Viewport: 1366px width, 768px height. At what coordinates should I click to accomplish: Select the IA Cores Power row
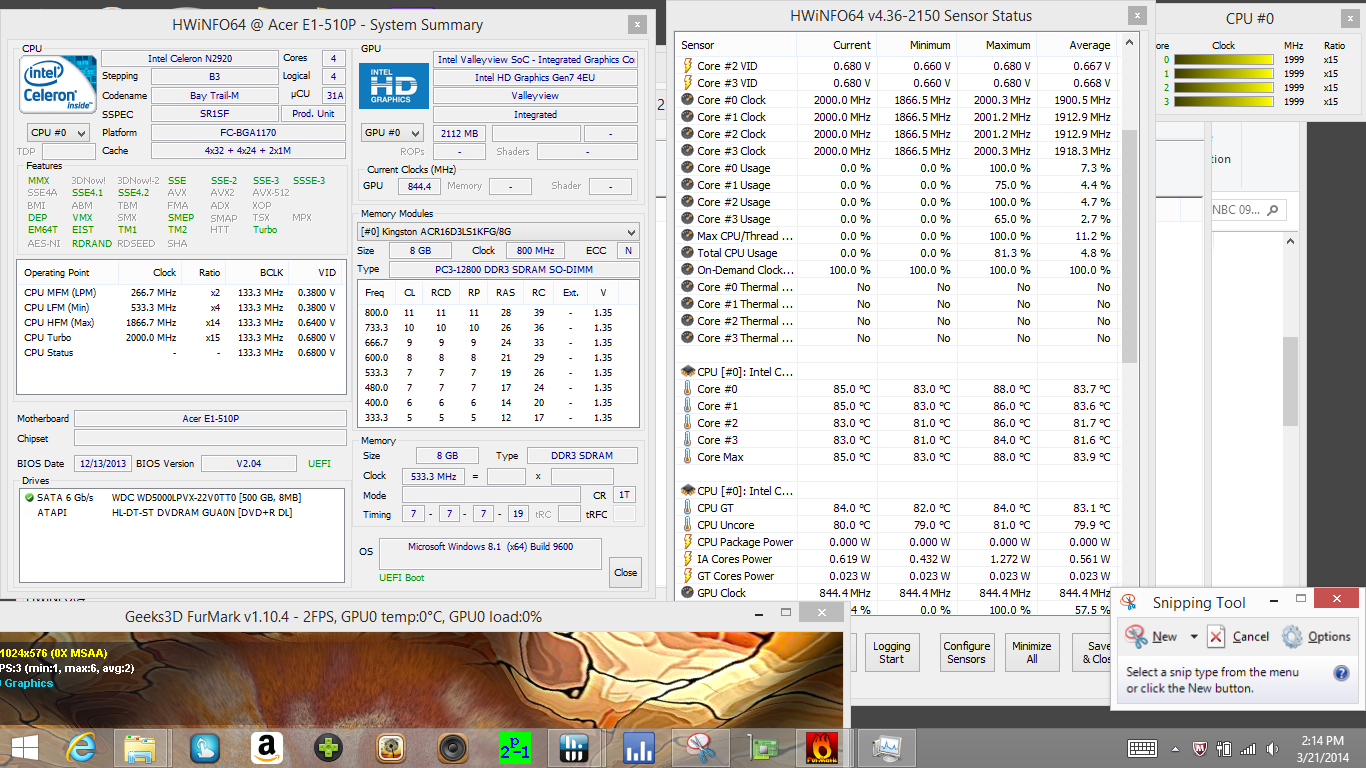click(897, 559)
